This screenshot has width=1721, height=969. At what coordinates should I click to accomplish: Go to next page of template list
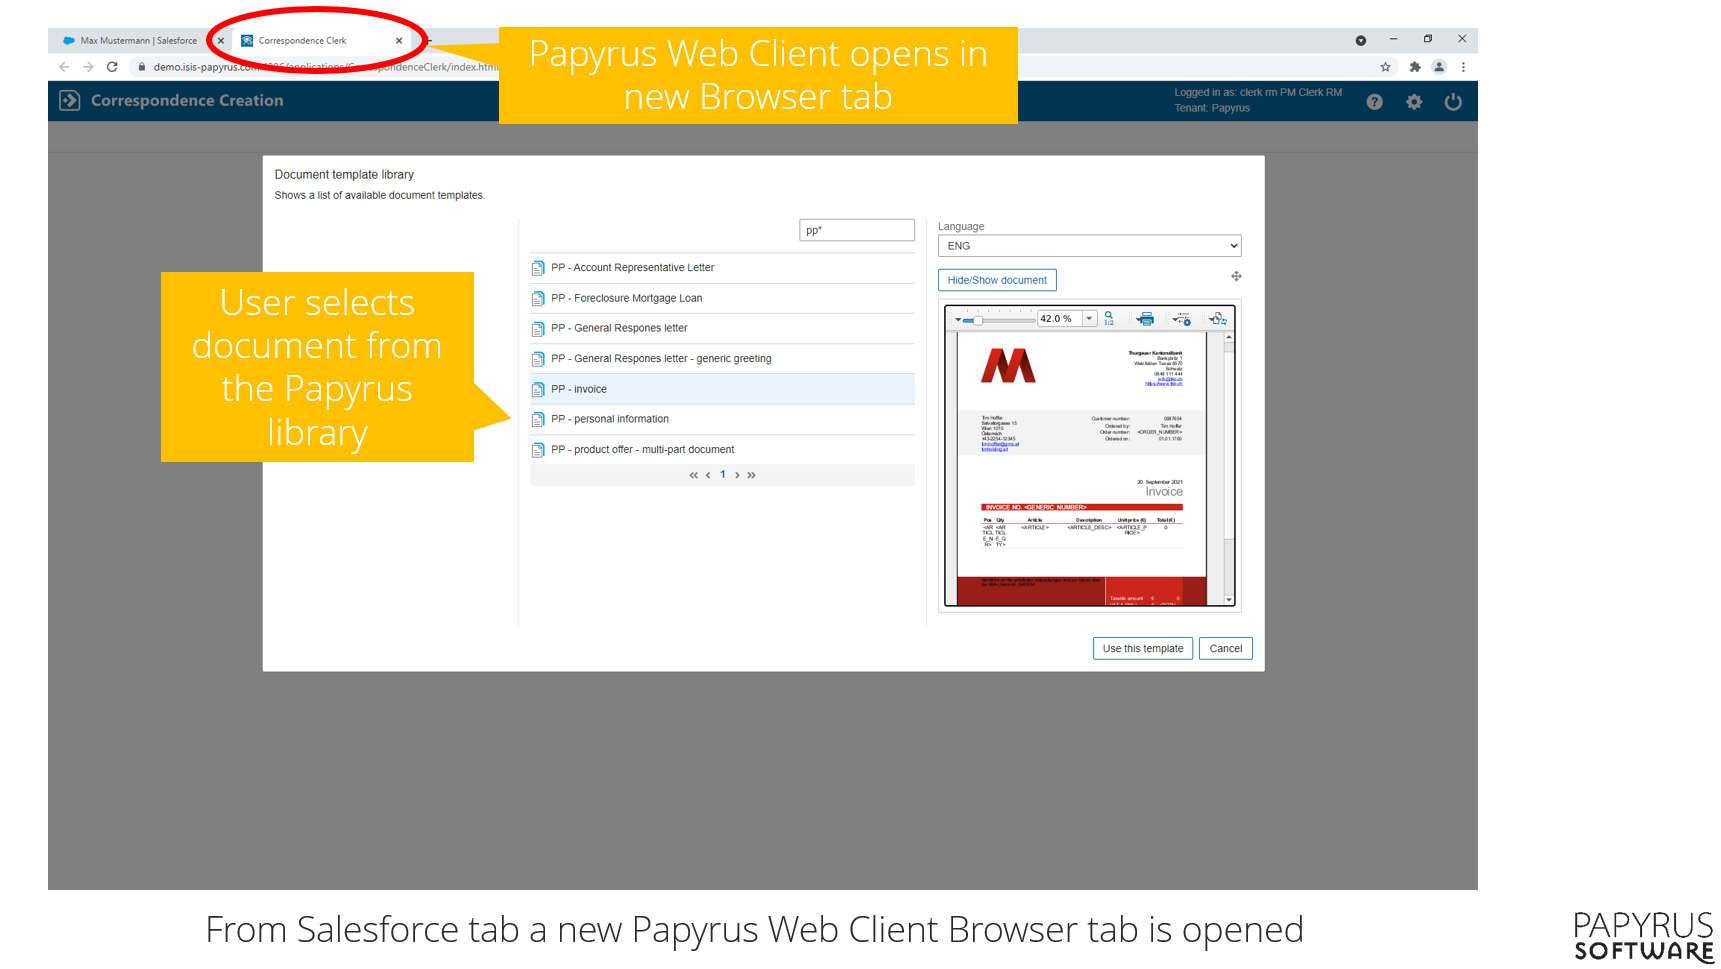[x=737, y=475]
